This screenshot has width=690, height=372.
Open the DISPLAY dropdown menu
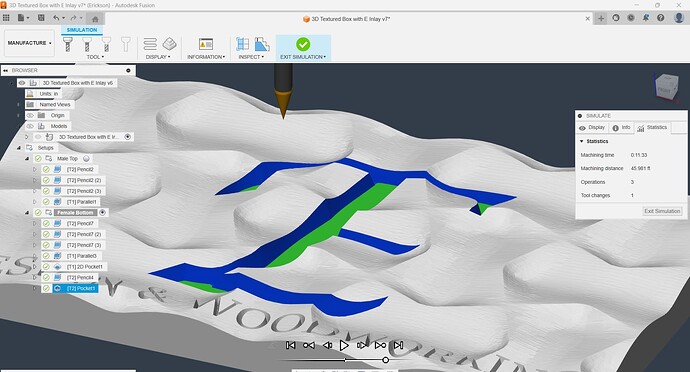click(158, 57)
